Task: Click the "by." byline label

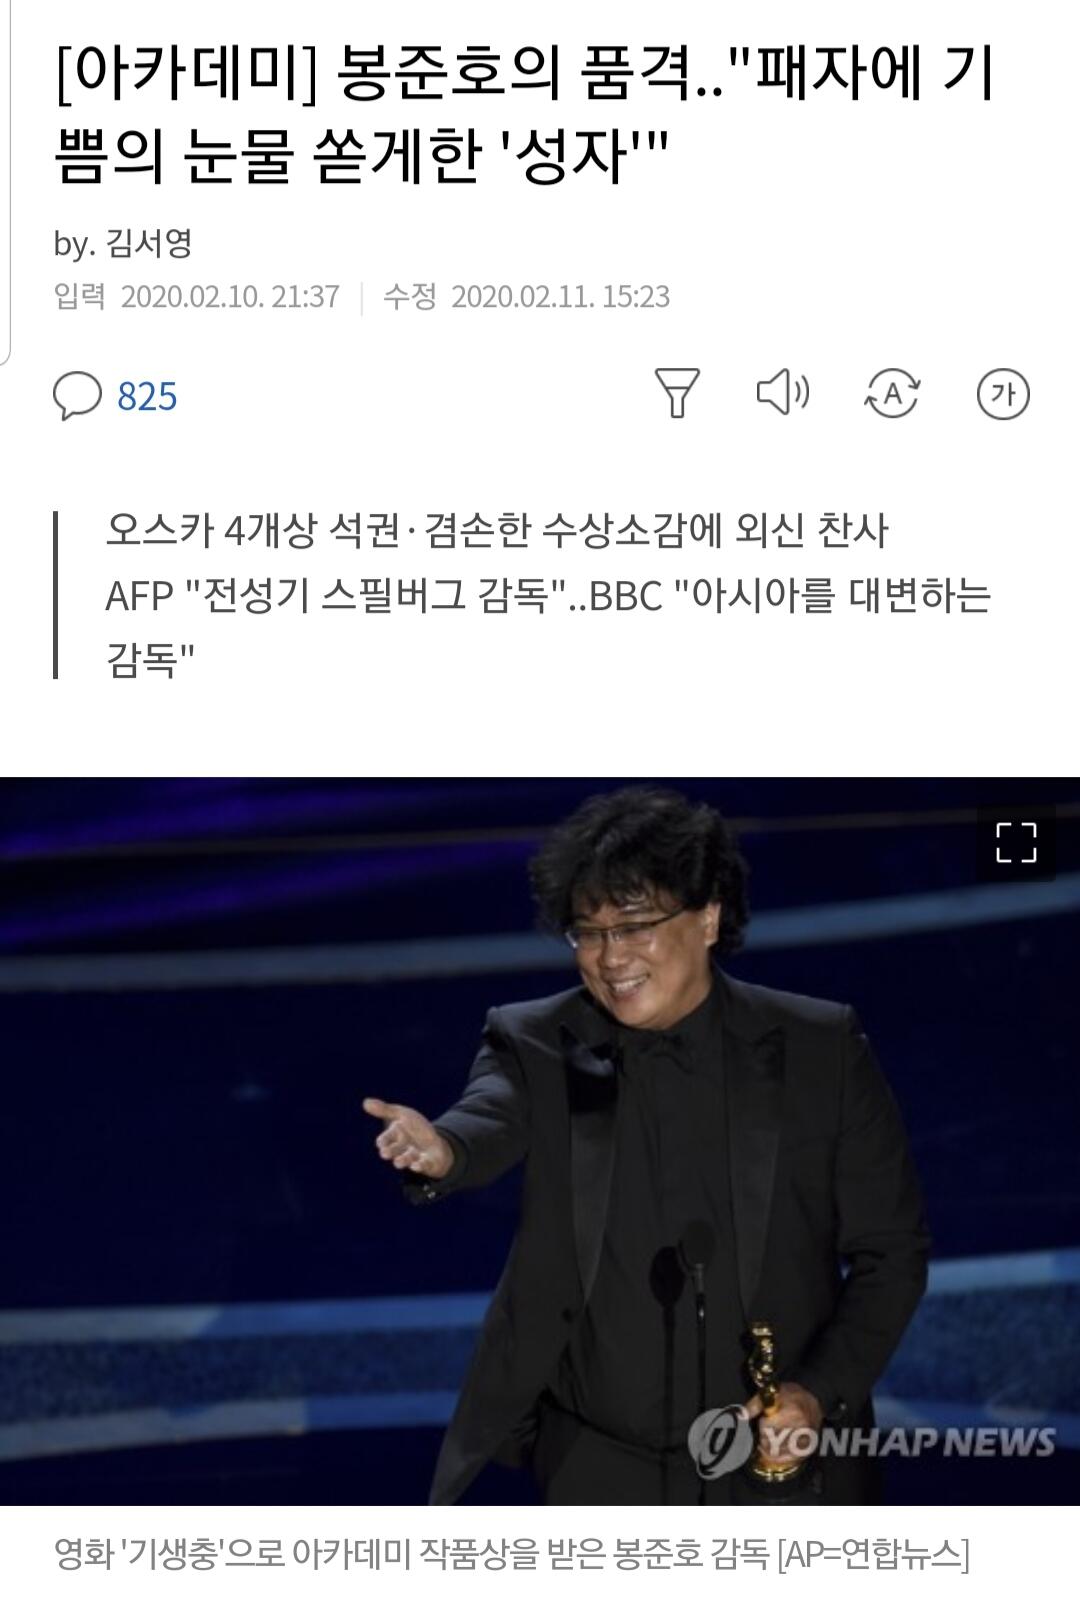Action: [74, 244]
